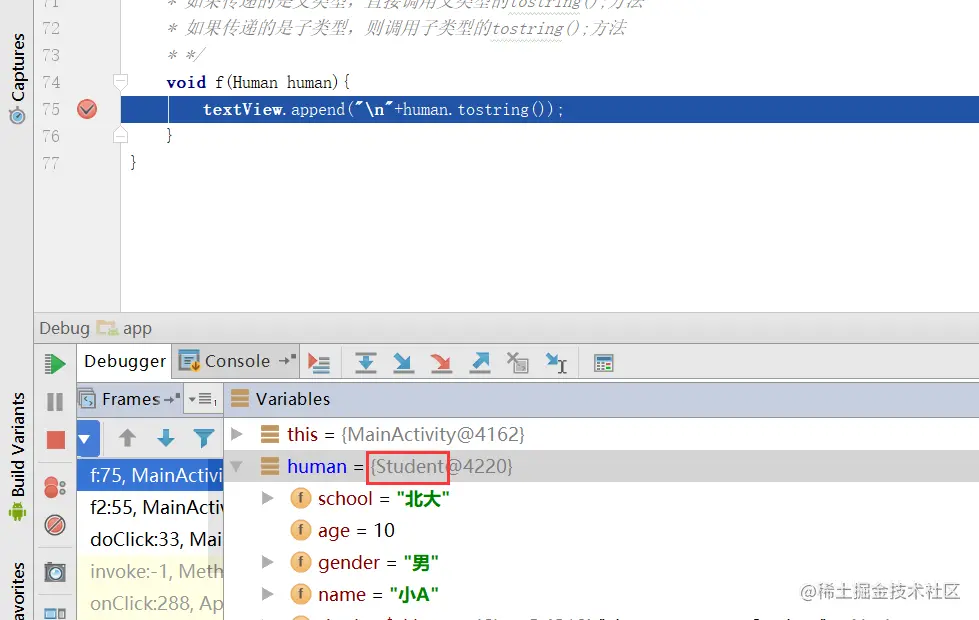This screenshot has height=620, width=979.
Task: Open the Captures side panel
Action: click(17, 77)
